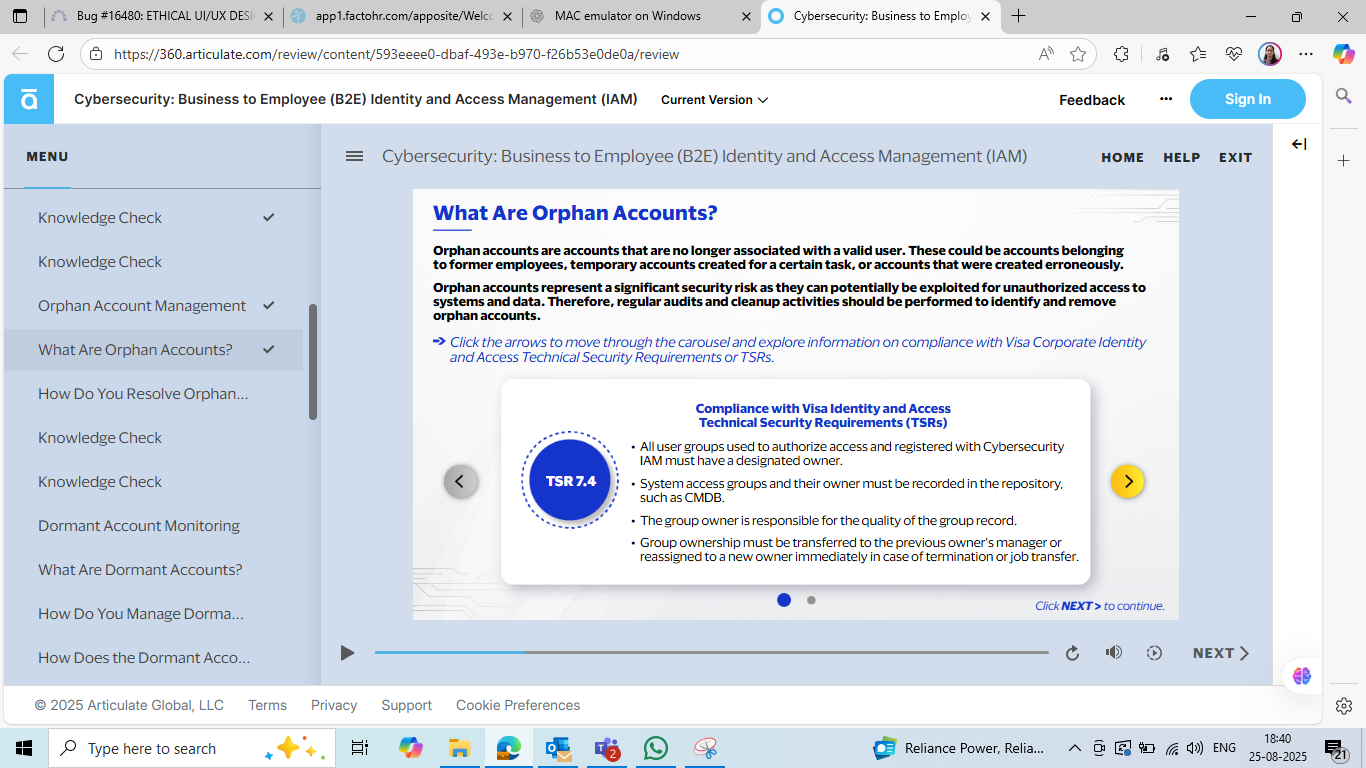The image size is (1366, 768).
Task: Select the second carousel dot indicator
Action: 811,600
